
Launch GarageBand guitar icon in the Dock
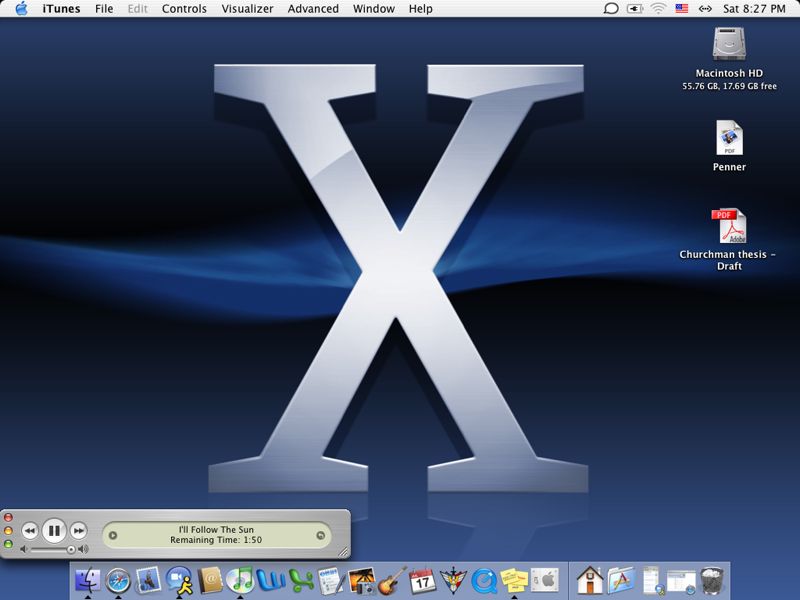[392, 581]
